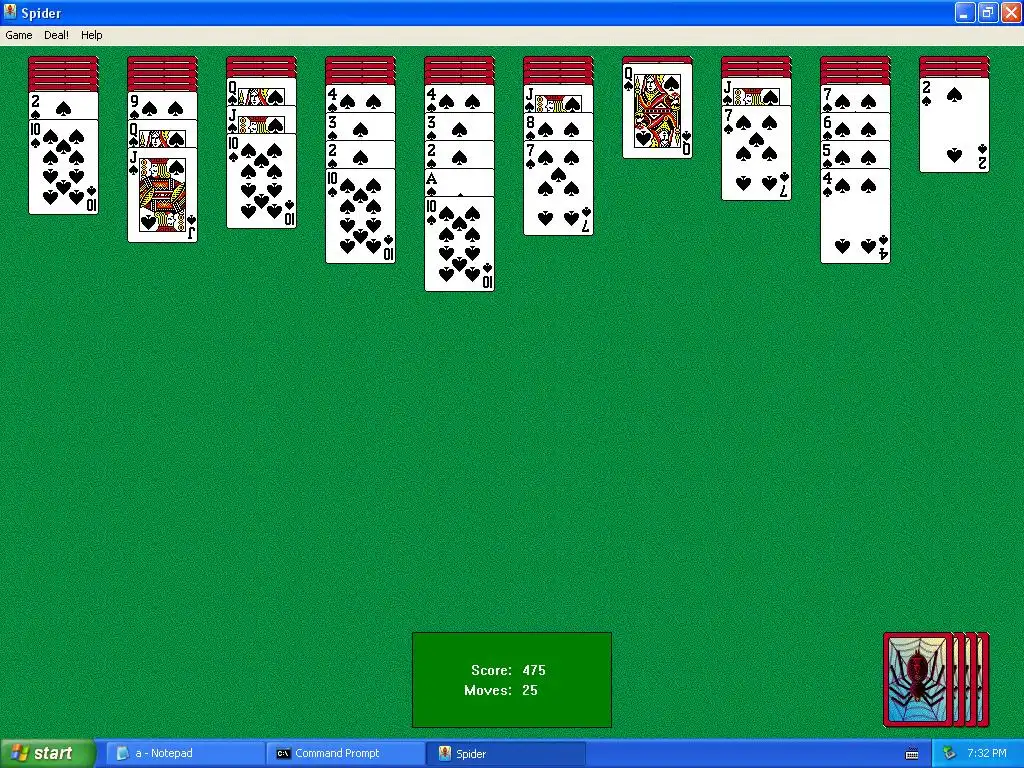Select the Queen of spades in the second column
The image size is (1024, 768).
[x=162, y=134]
